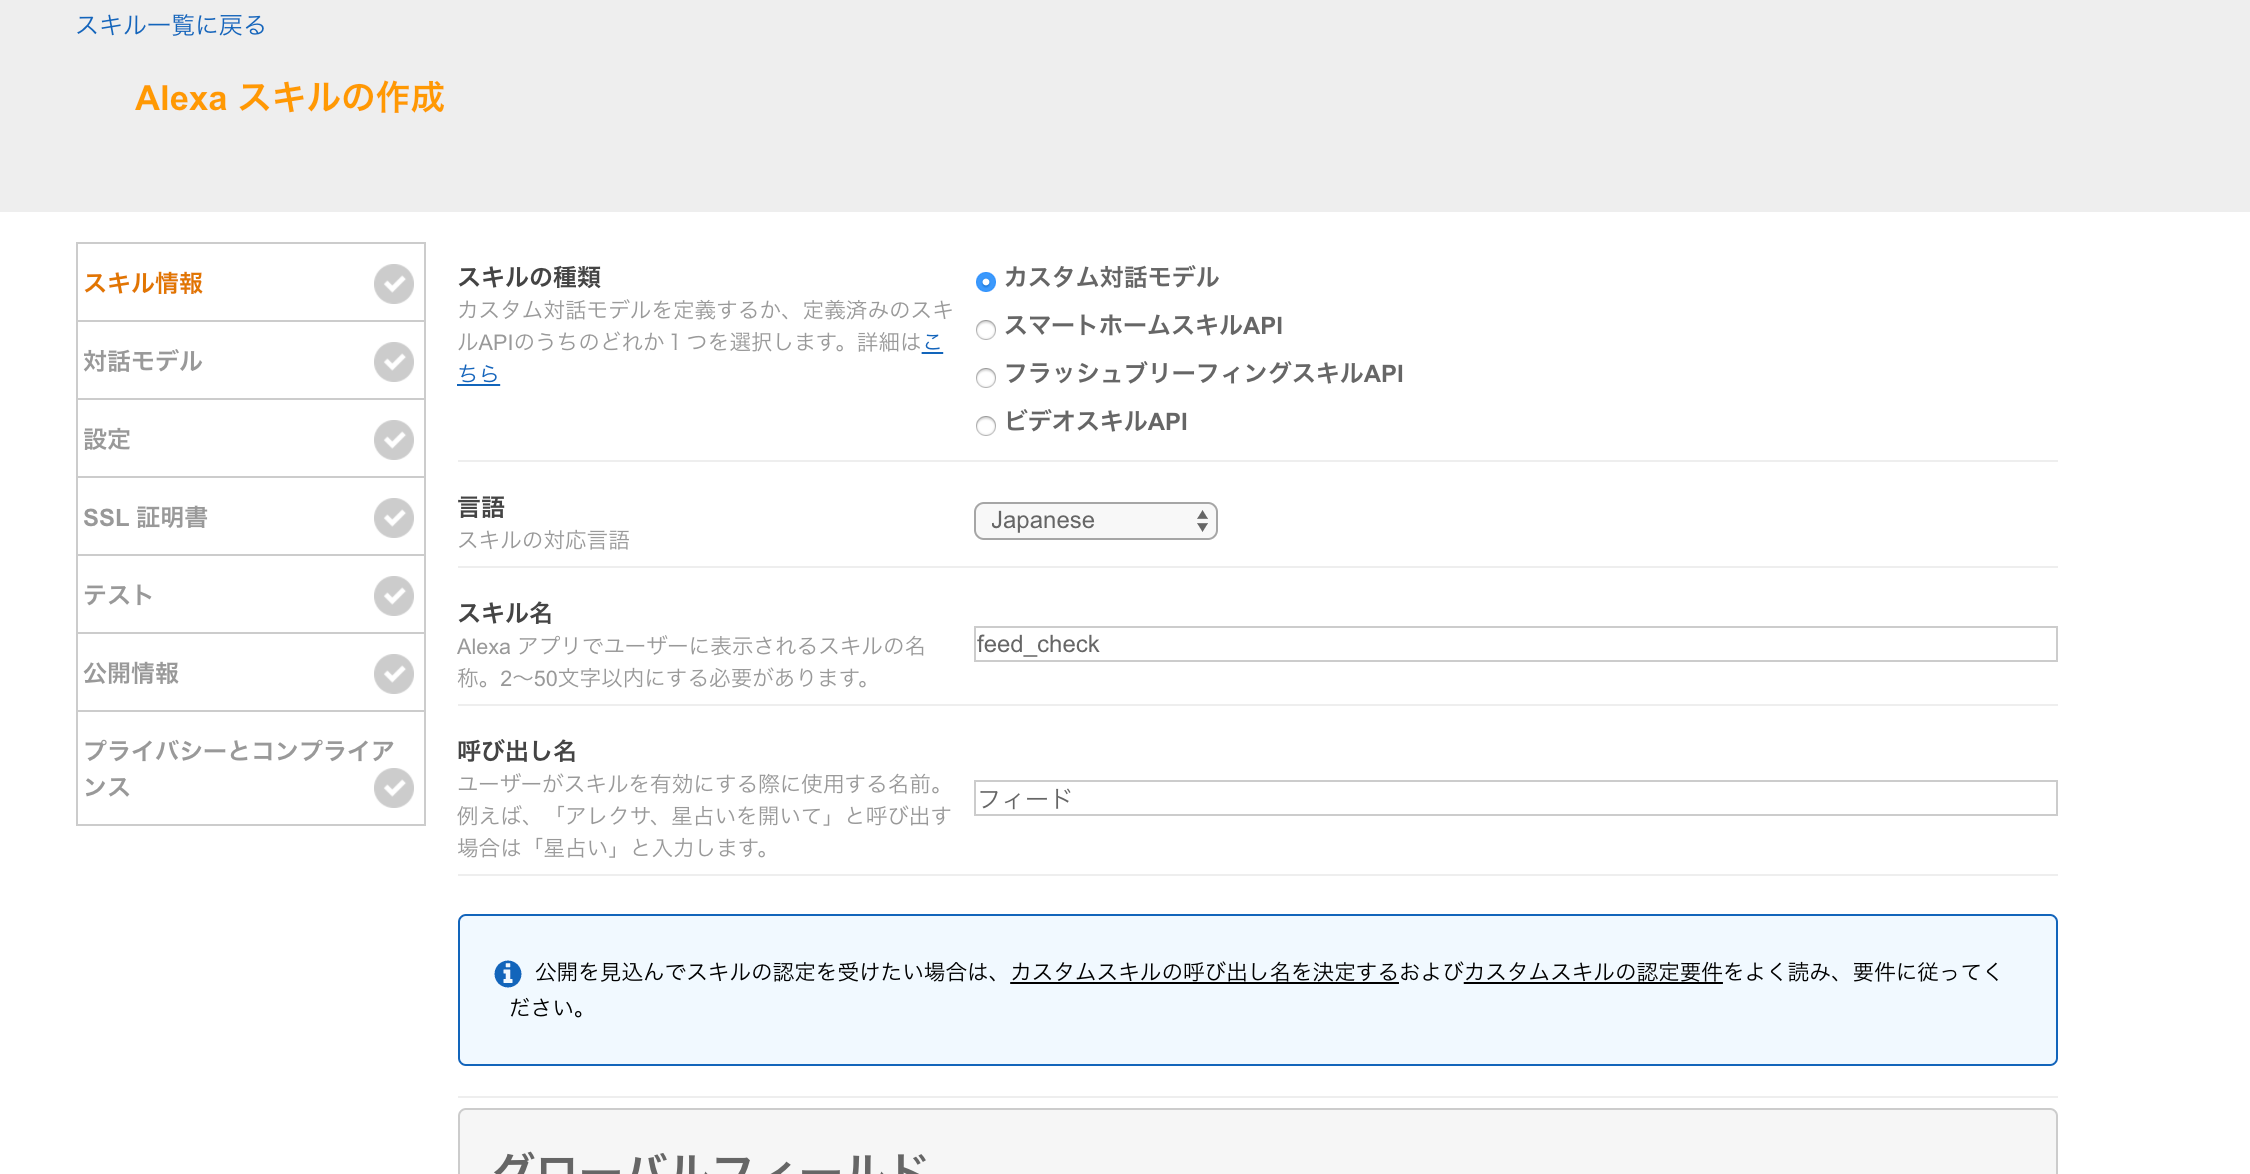The image size is (2250, 1174).
Task: Open 公開情報 tab in sidebar
Action: (251, 673)
